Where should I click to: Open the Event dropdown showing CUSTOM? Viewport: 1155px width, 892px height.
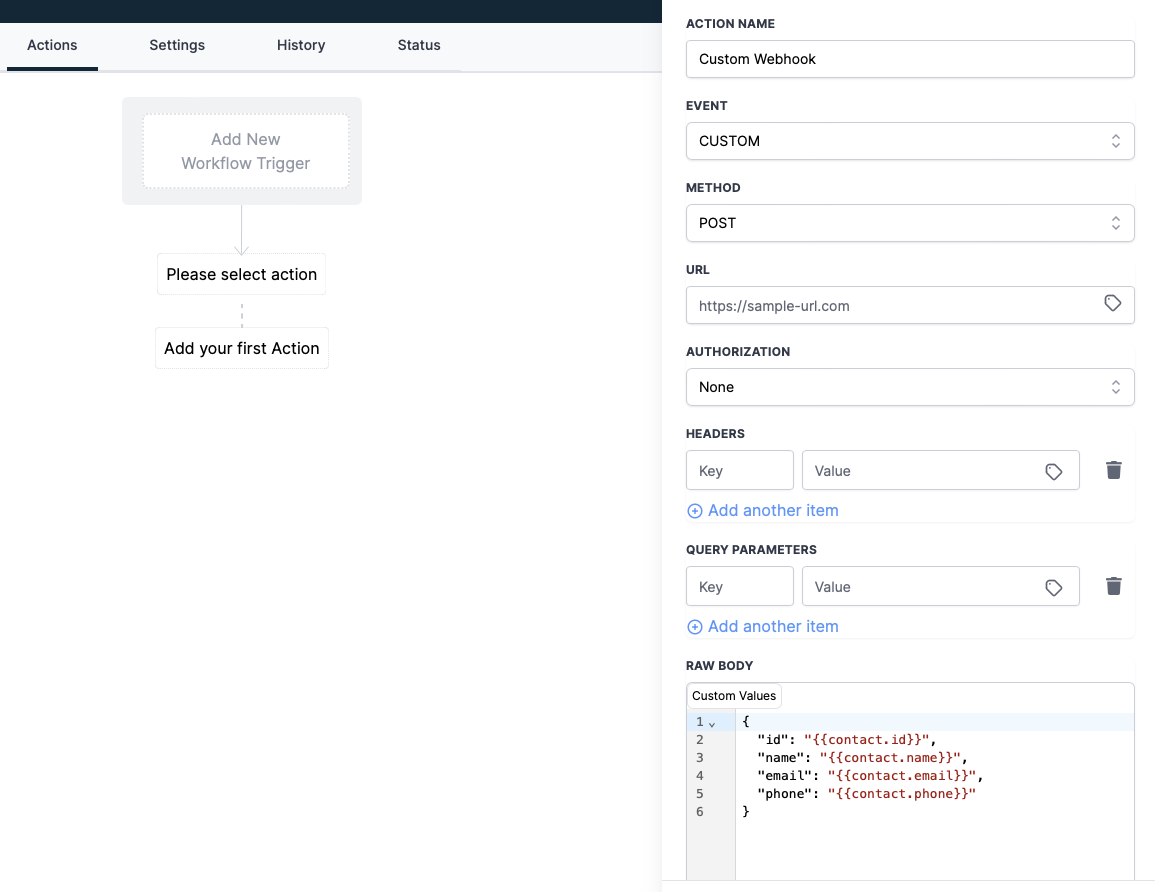910,141
